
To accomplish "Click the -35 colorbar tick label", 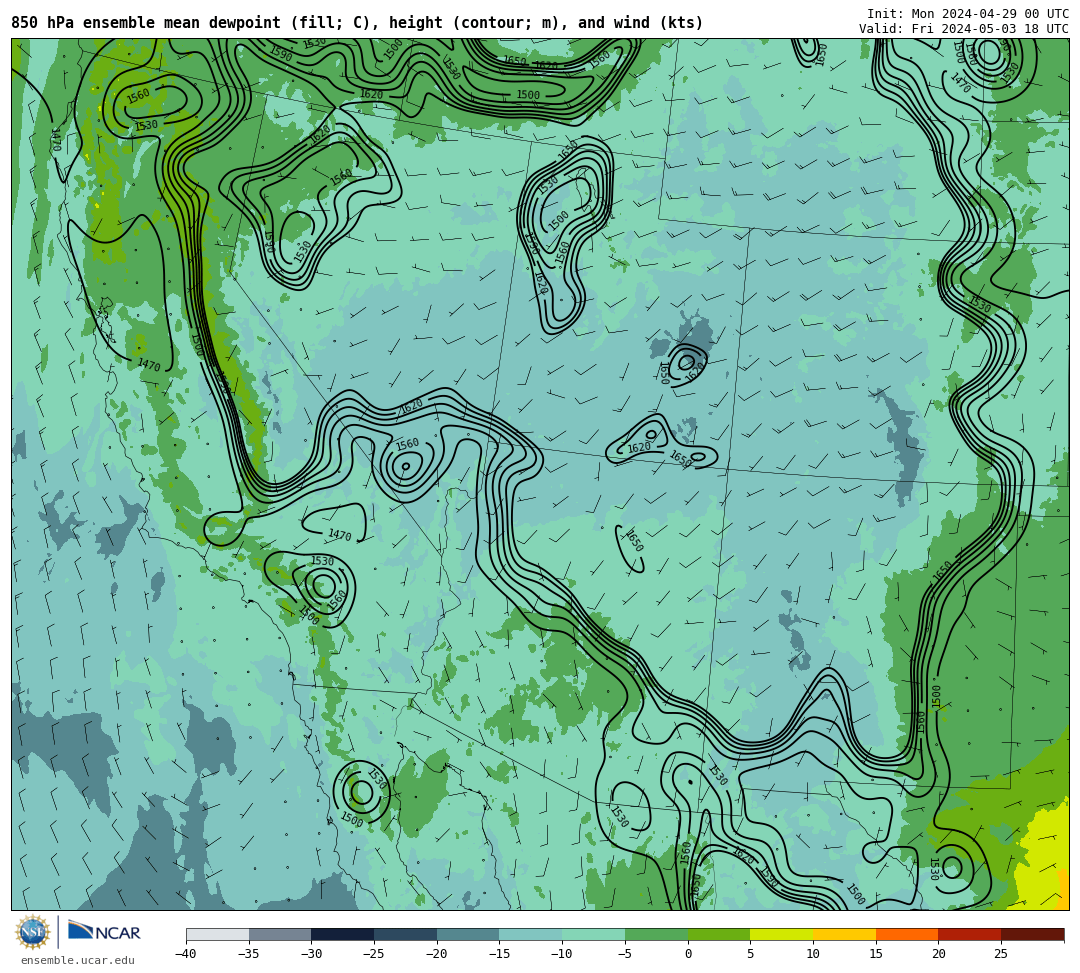I will [x=248, y=954].
